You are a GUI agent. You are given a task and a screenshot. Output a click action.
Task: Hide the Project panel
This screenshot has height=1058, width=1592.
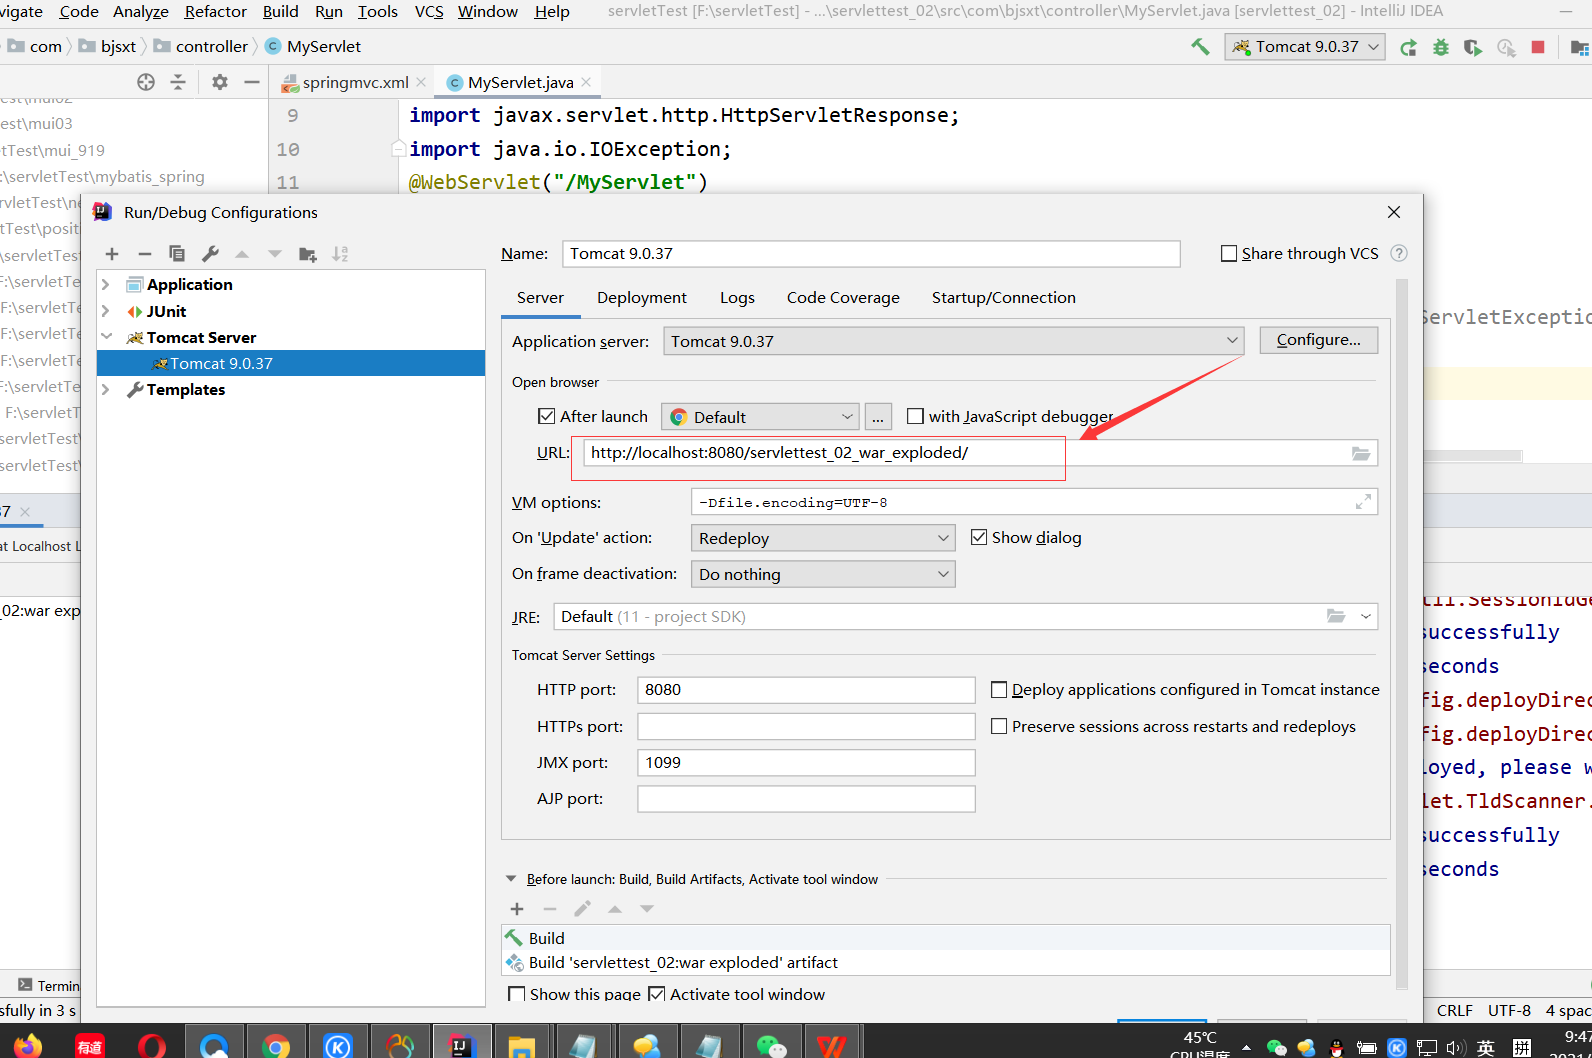pos(252,82)
